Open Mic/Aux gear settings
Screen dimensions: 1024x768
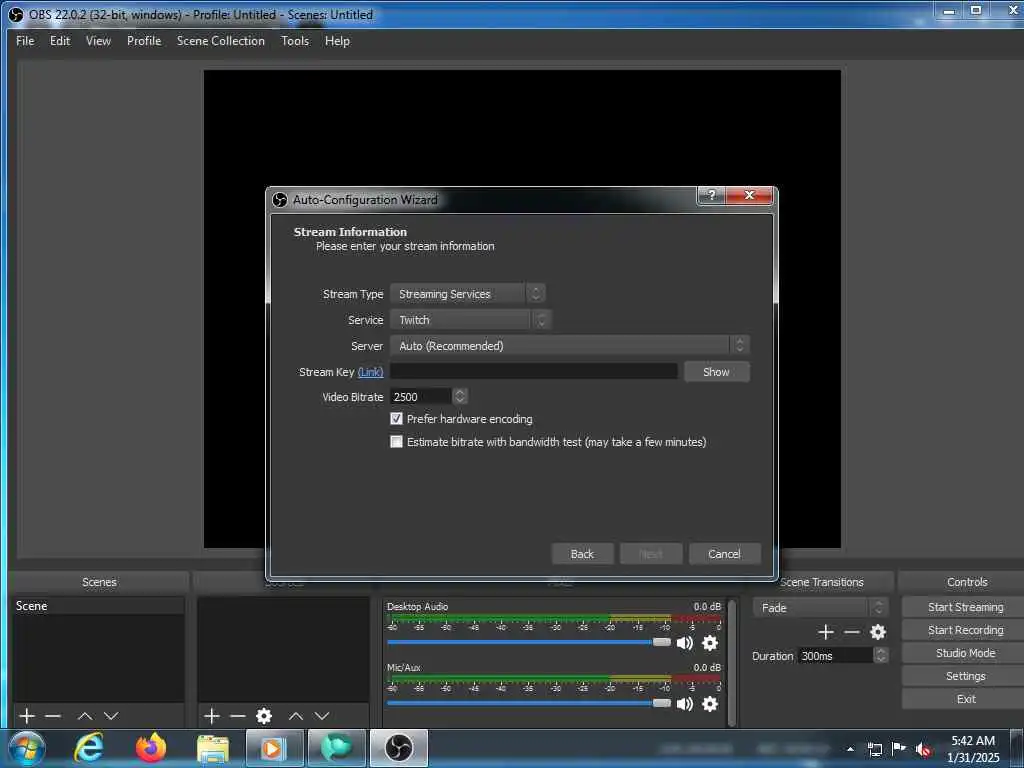pyautogui.click(x=710, y=704)
